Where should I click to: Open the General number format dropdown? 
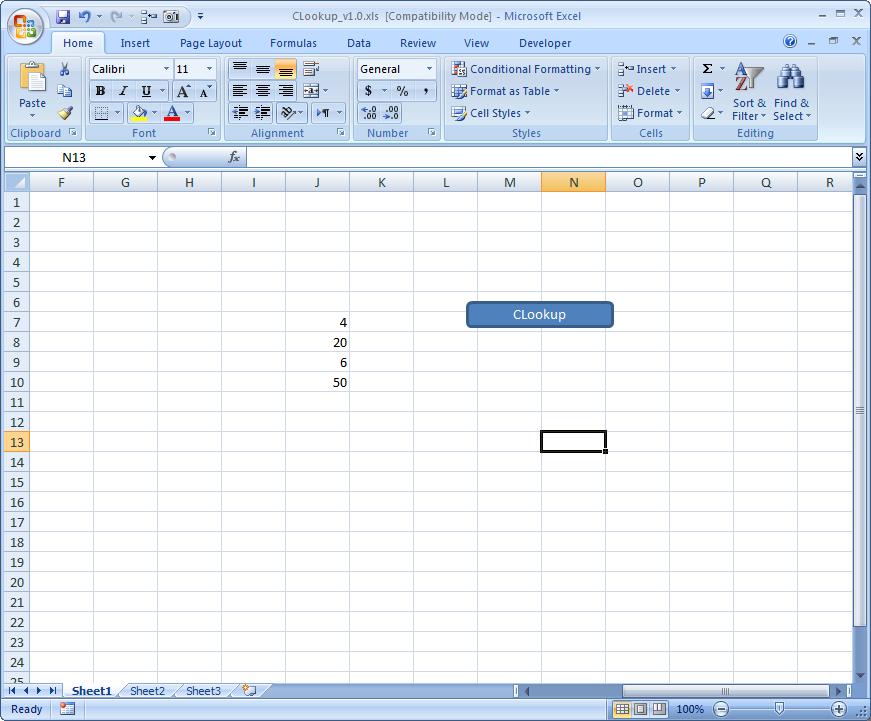tap(429, 69)
